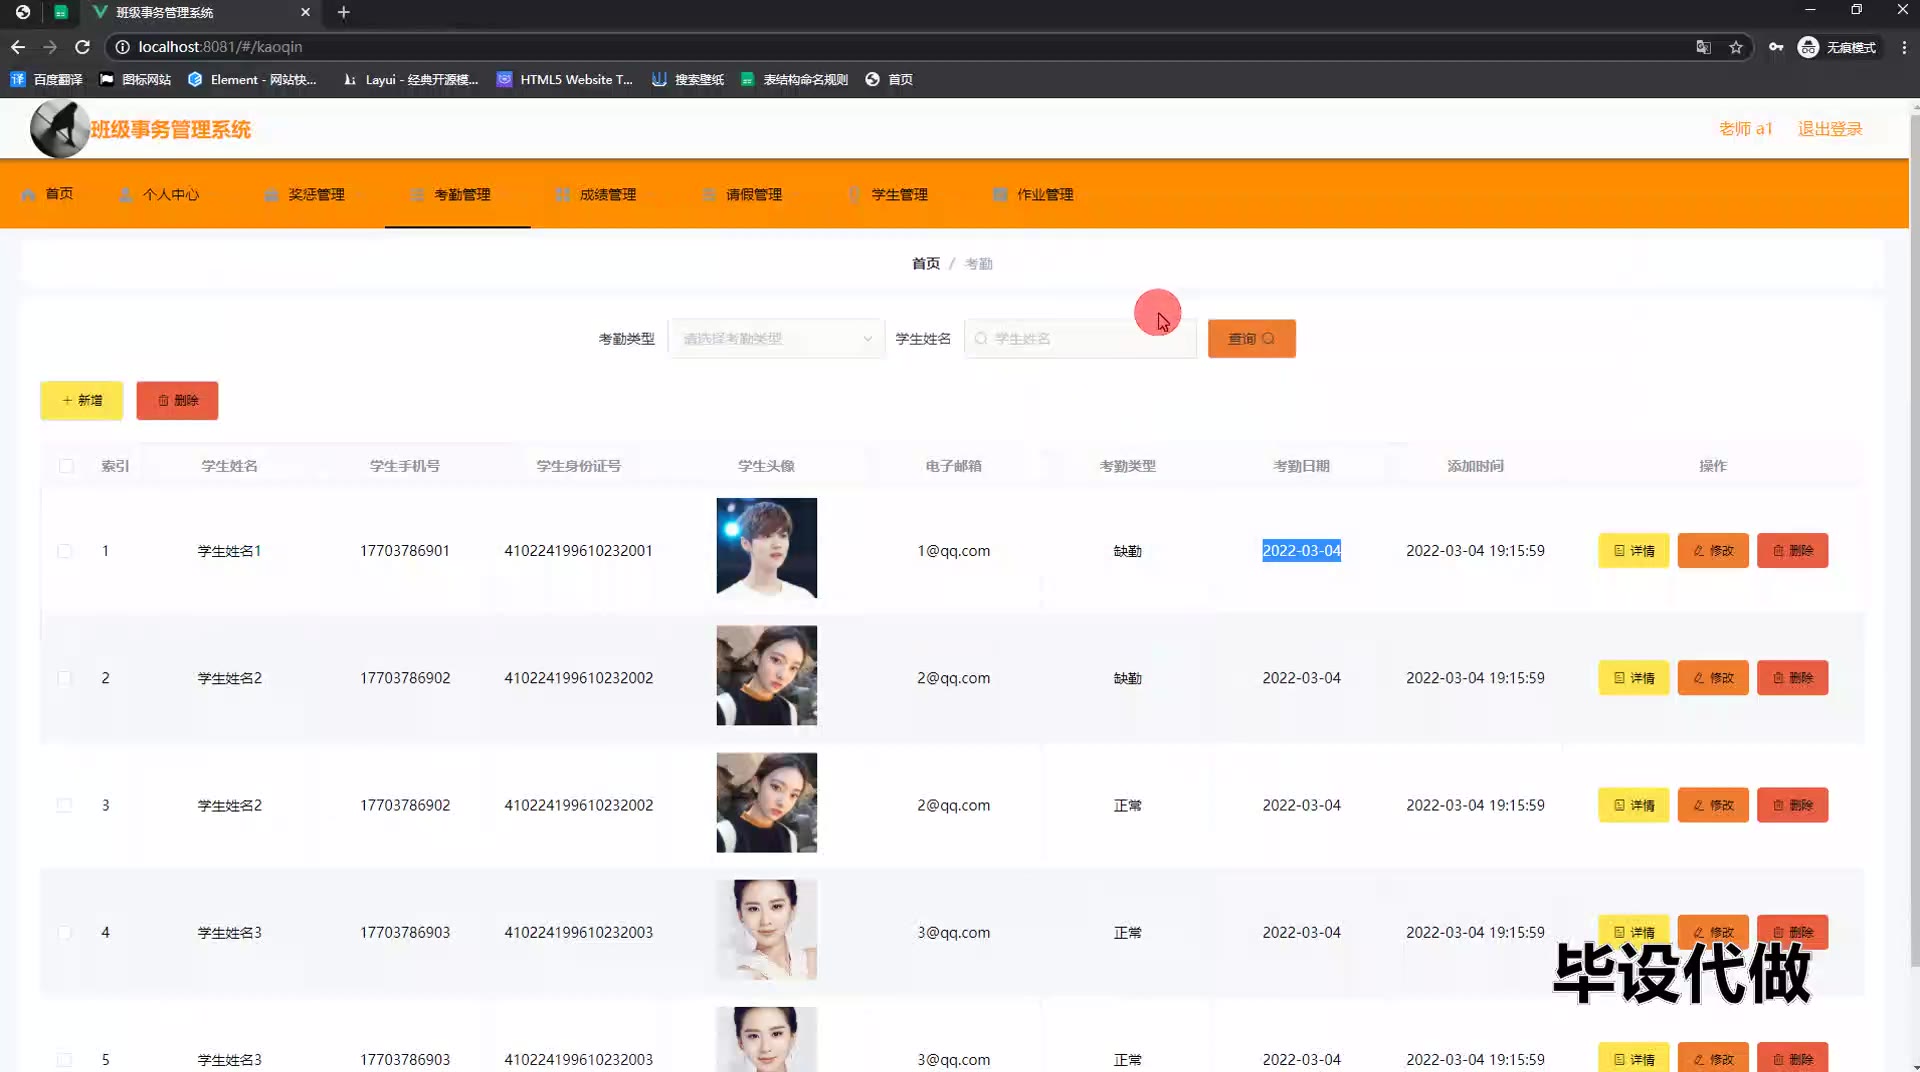Click the 无痕模式 incognito indicator
1920x1072 pixels.
1837,47
